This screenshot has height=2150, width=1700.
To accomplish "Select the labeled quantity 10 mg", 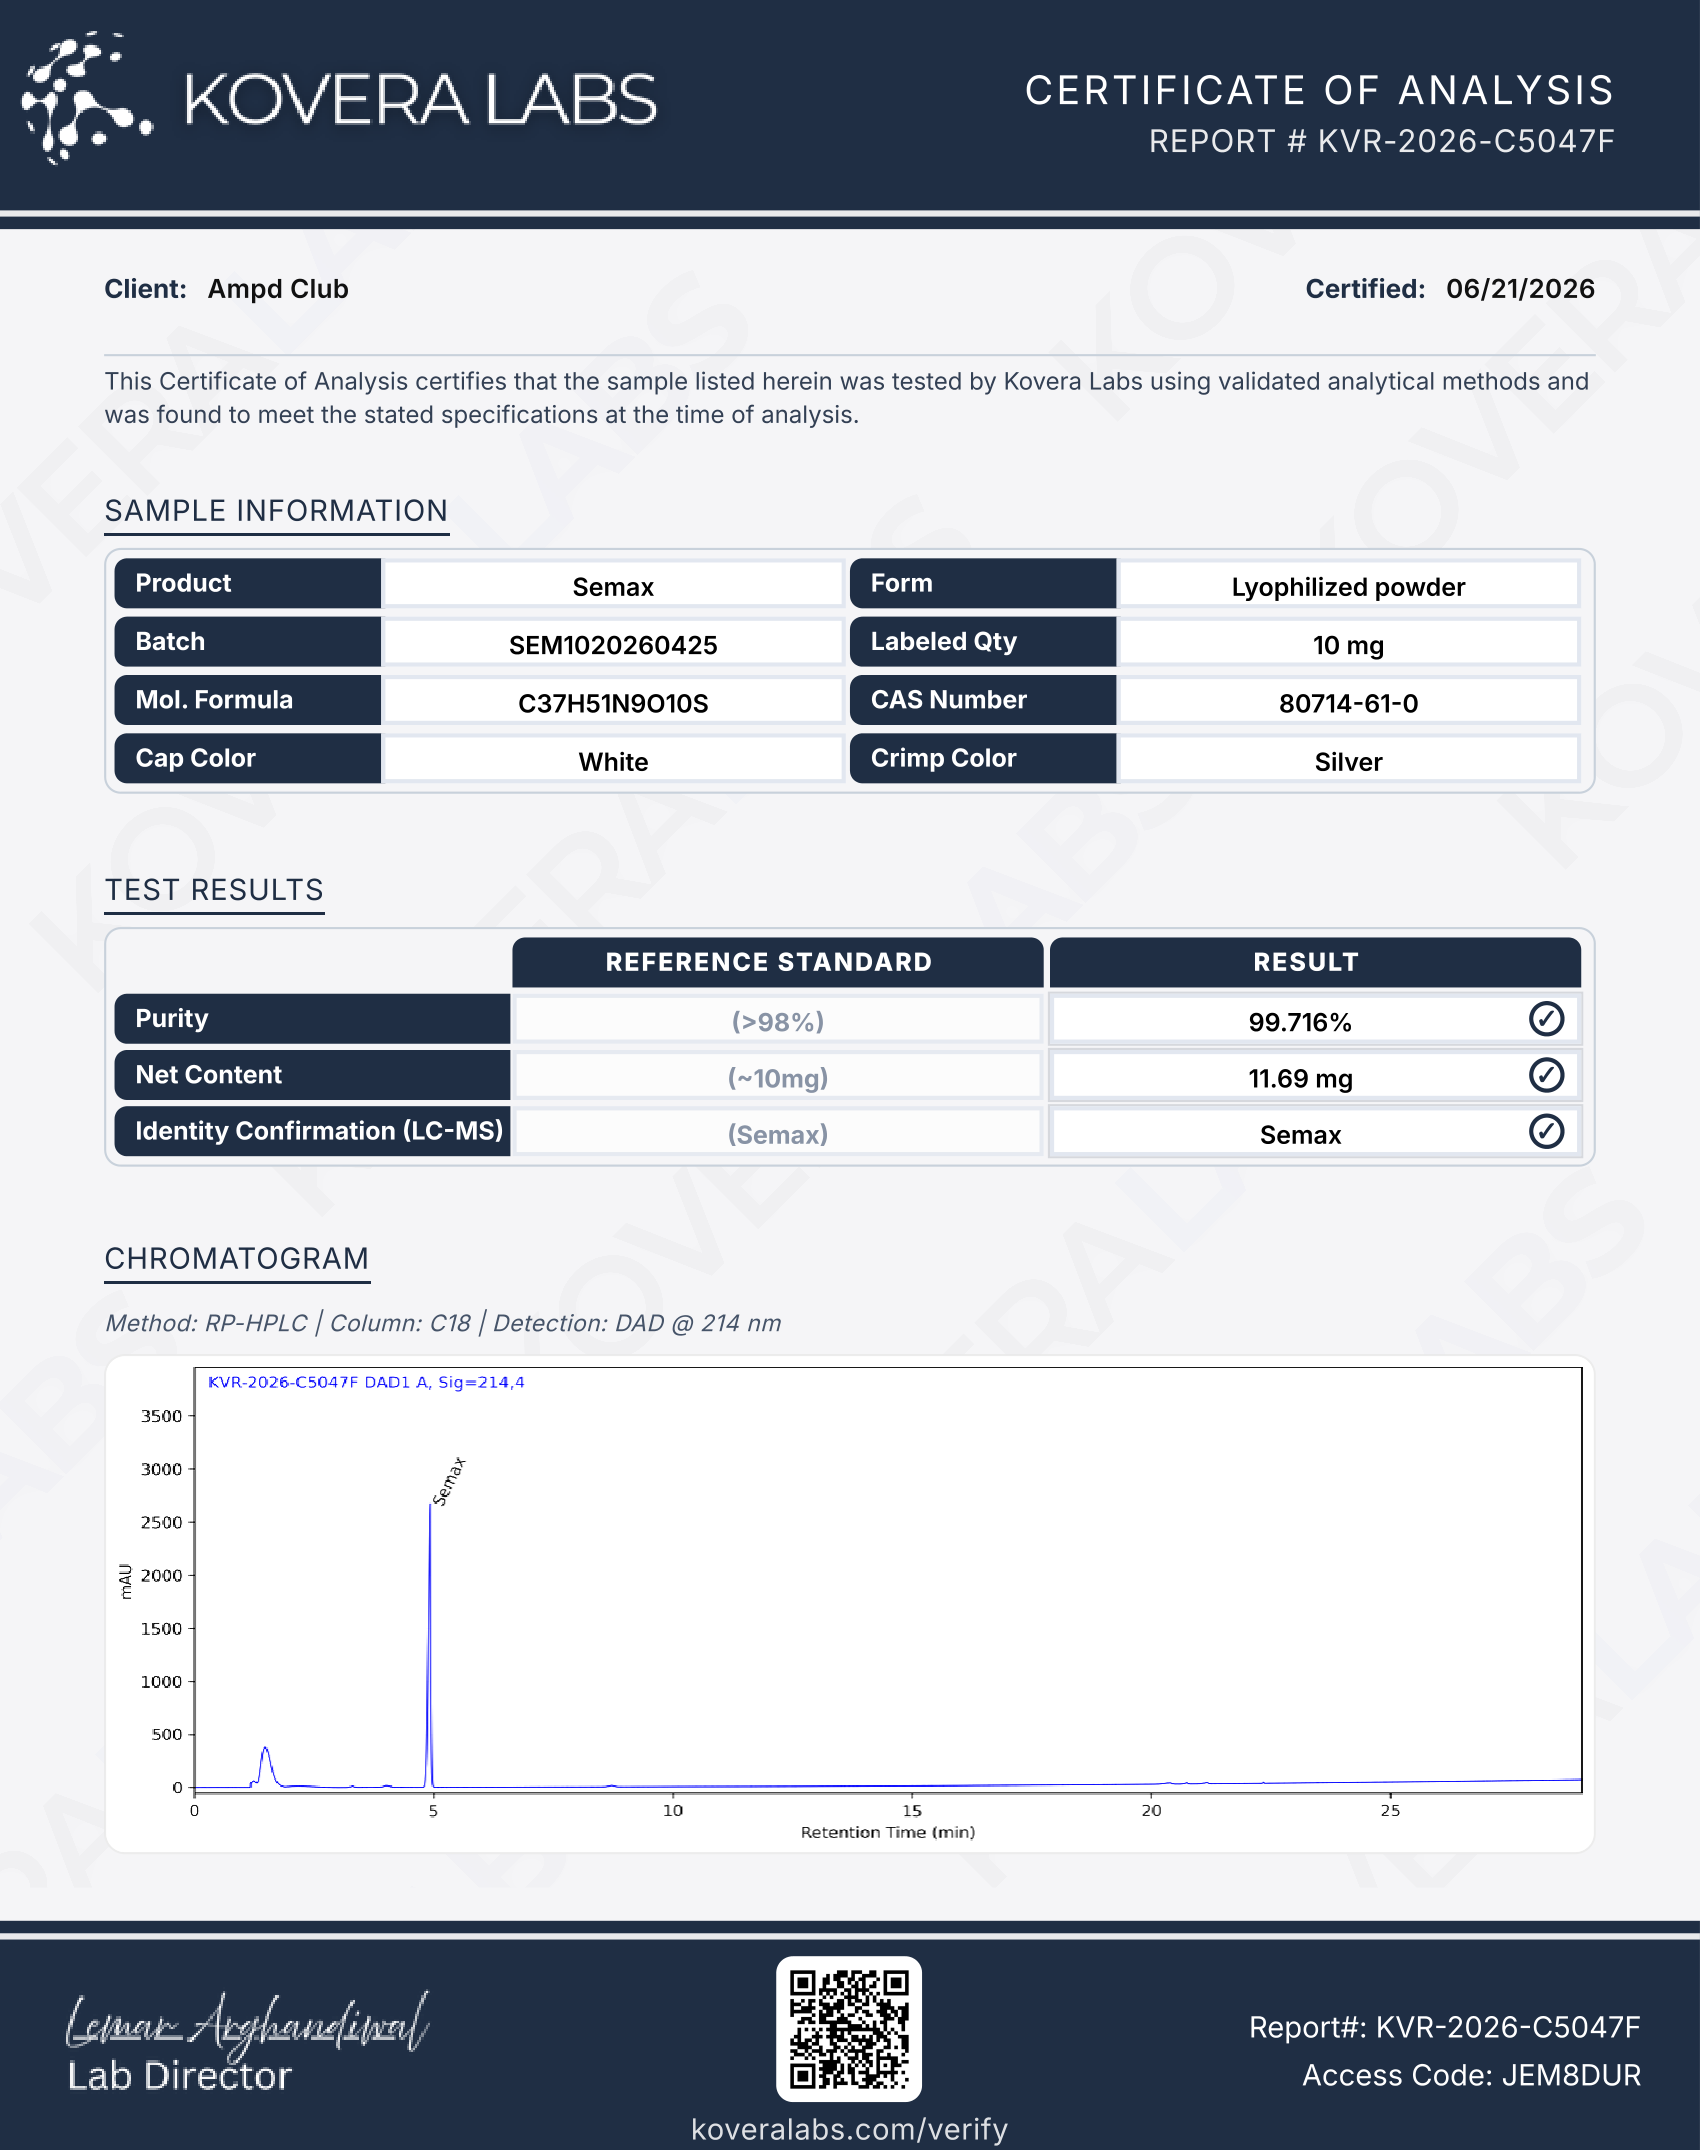I will [x=1348, y=645].
